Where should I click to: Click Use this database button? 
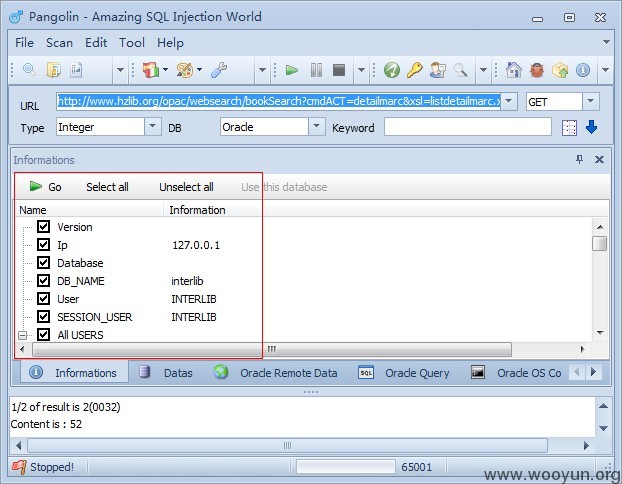pos(284,187)
